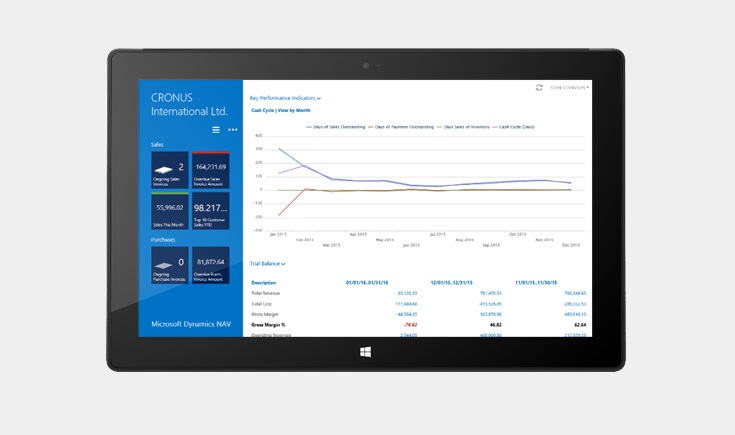Click the Gross Margin row label
The width and height of the screenshot is (735, 435).
(x=265, y=315)
